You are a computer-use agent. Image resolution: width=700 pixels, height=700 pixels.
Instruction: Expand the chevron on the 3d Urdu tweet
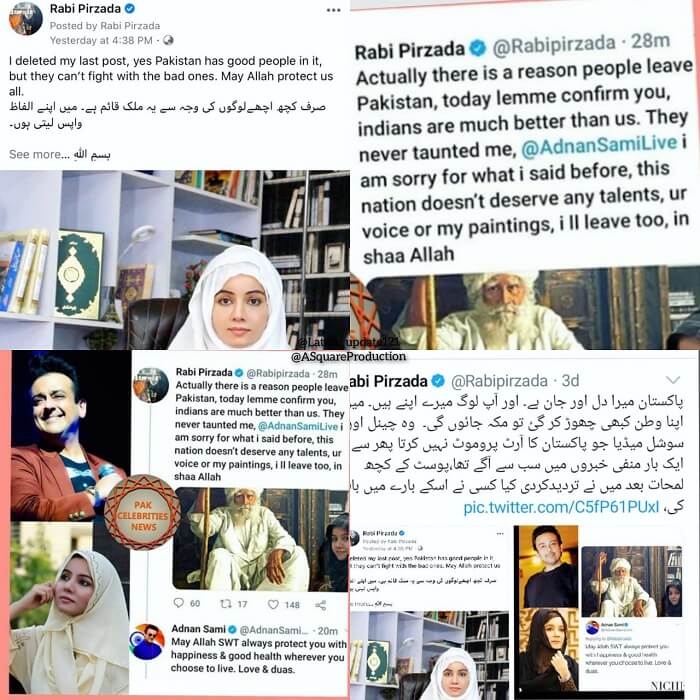coord(673,380)
